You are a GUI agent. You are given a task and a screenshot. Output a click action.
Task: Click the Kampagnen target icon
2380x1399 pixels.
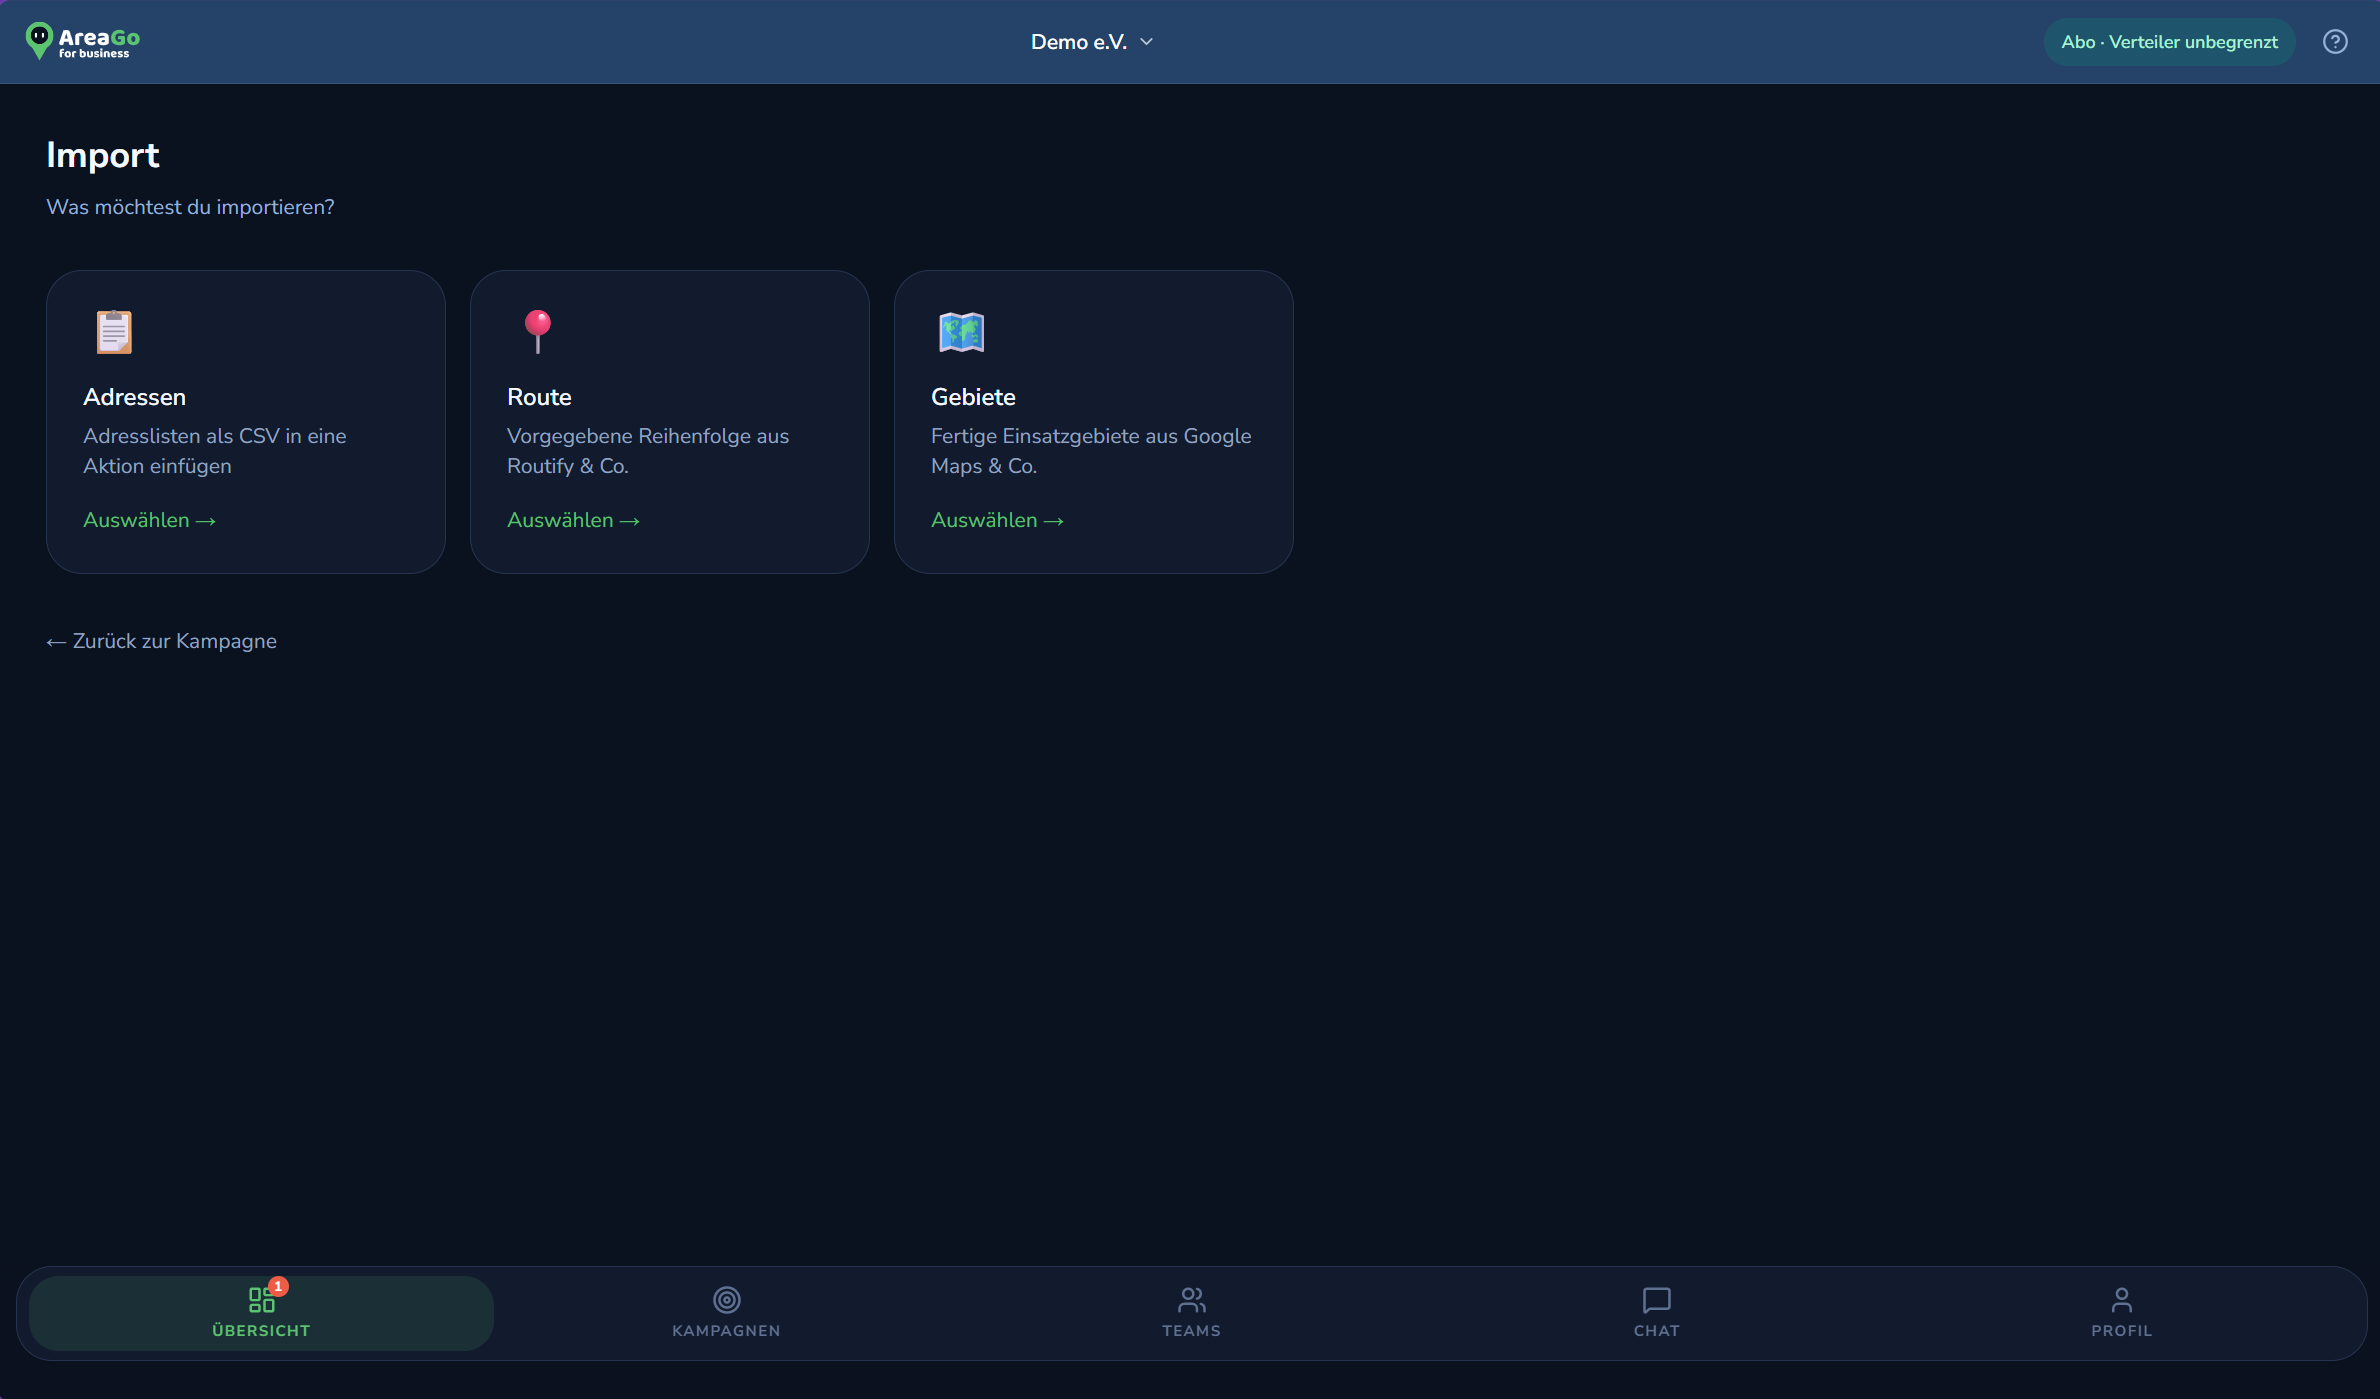coord(726,1299)
